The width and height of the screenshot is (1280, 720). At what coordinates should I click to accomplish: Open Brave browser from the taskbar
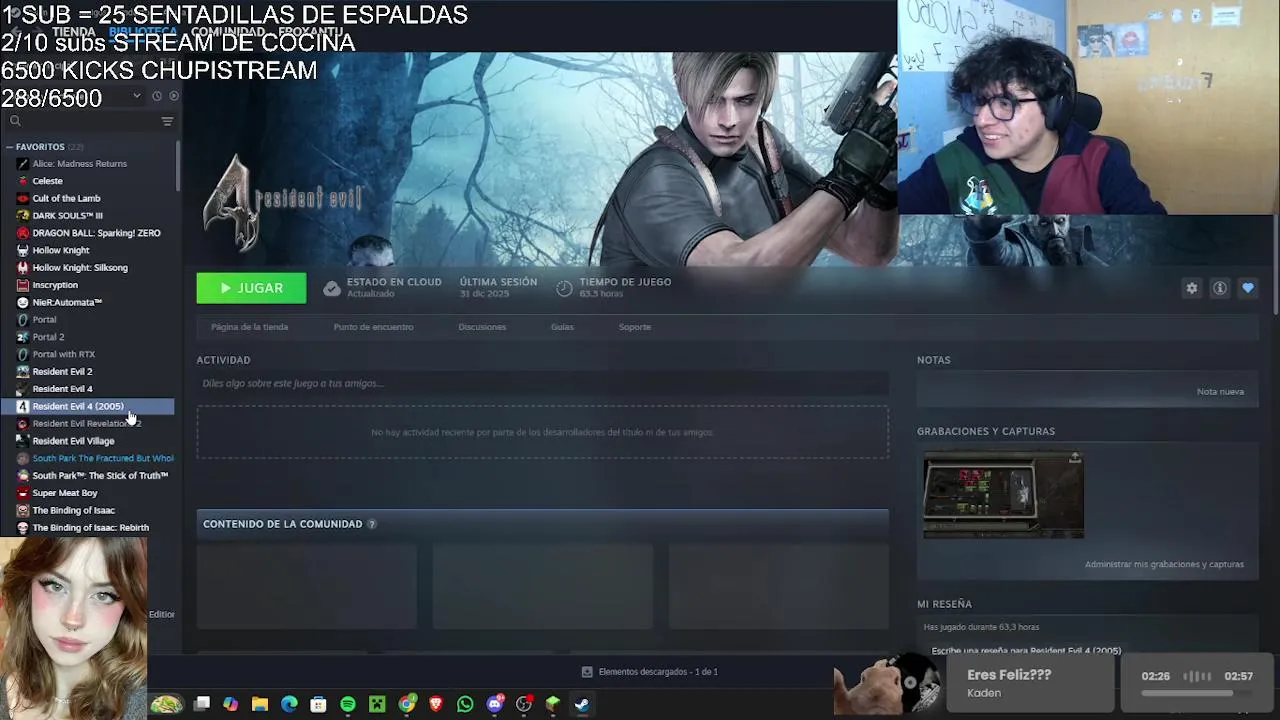[436, 704]
